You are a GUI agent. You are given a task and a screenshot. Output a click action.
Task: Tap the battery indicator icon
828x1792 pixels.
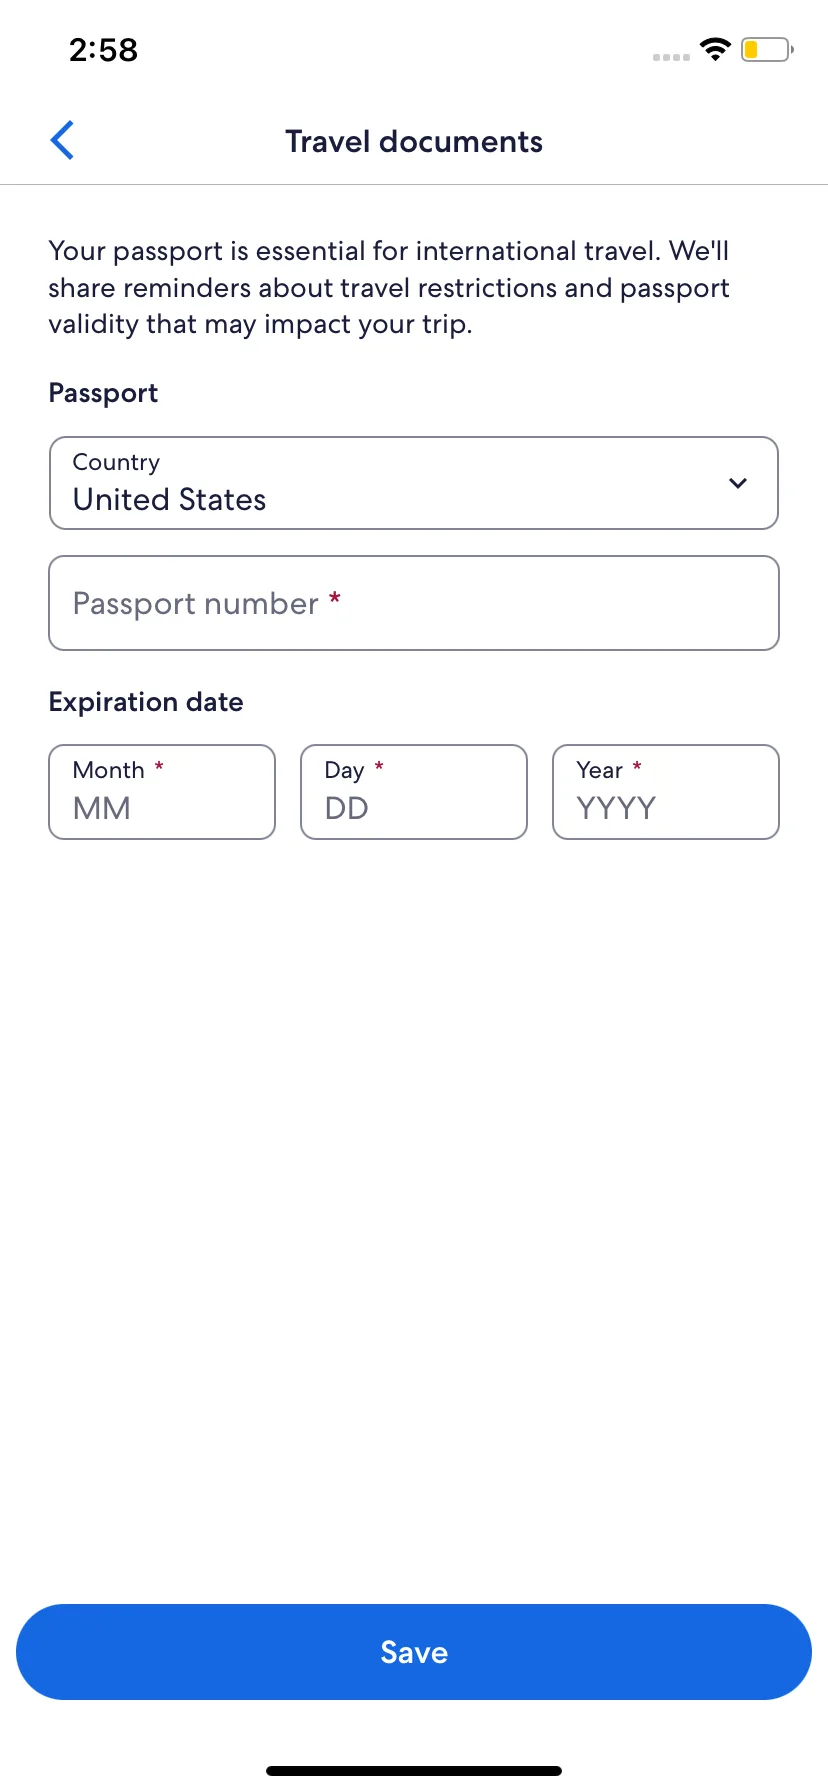click(767, 49)
